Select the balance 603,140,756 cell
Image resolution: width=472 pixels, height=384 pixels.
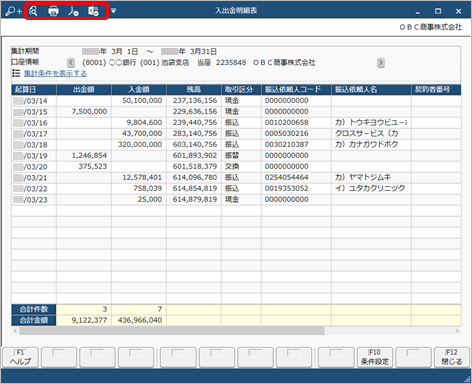[x=194, y=145]
